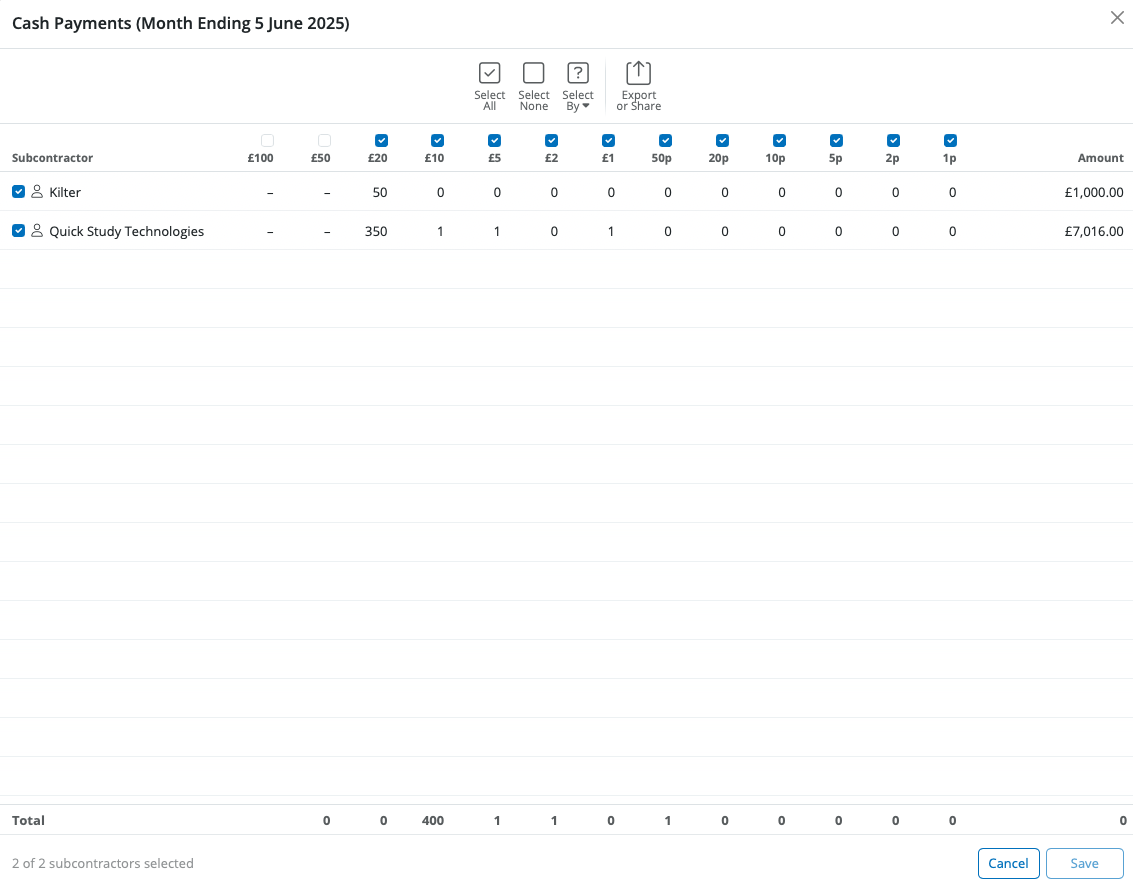Screen dimensions: 1133x886
Task: Click the Select None icon
Action: 533,74
